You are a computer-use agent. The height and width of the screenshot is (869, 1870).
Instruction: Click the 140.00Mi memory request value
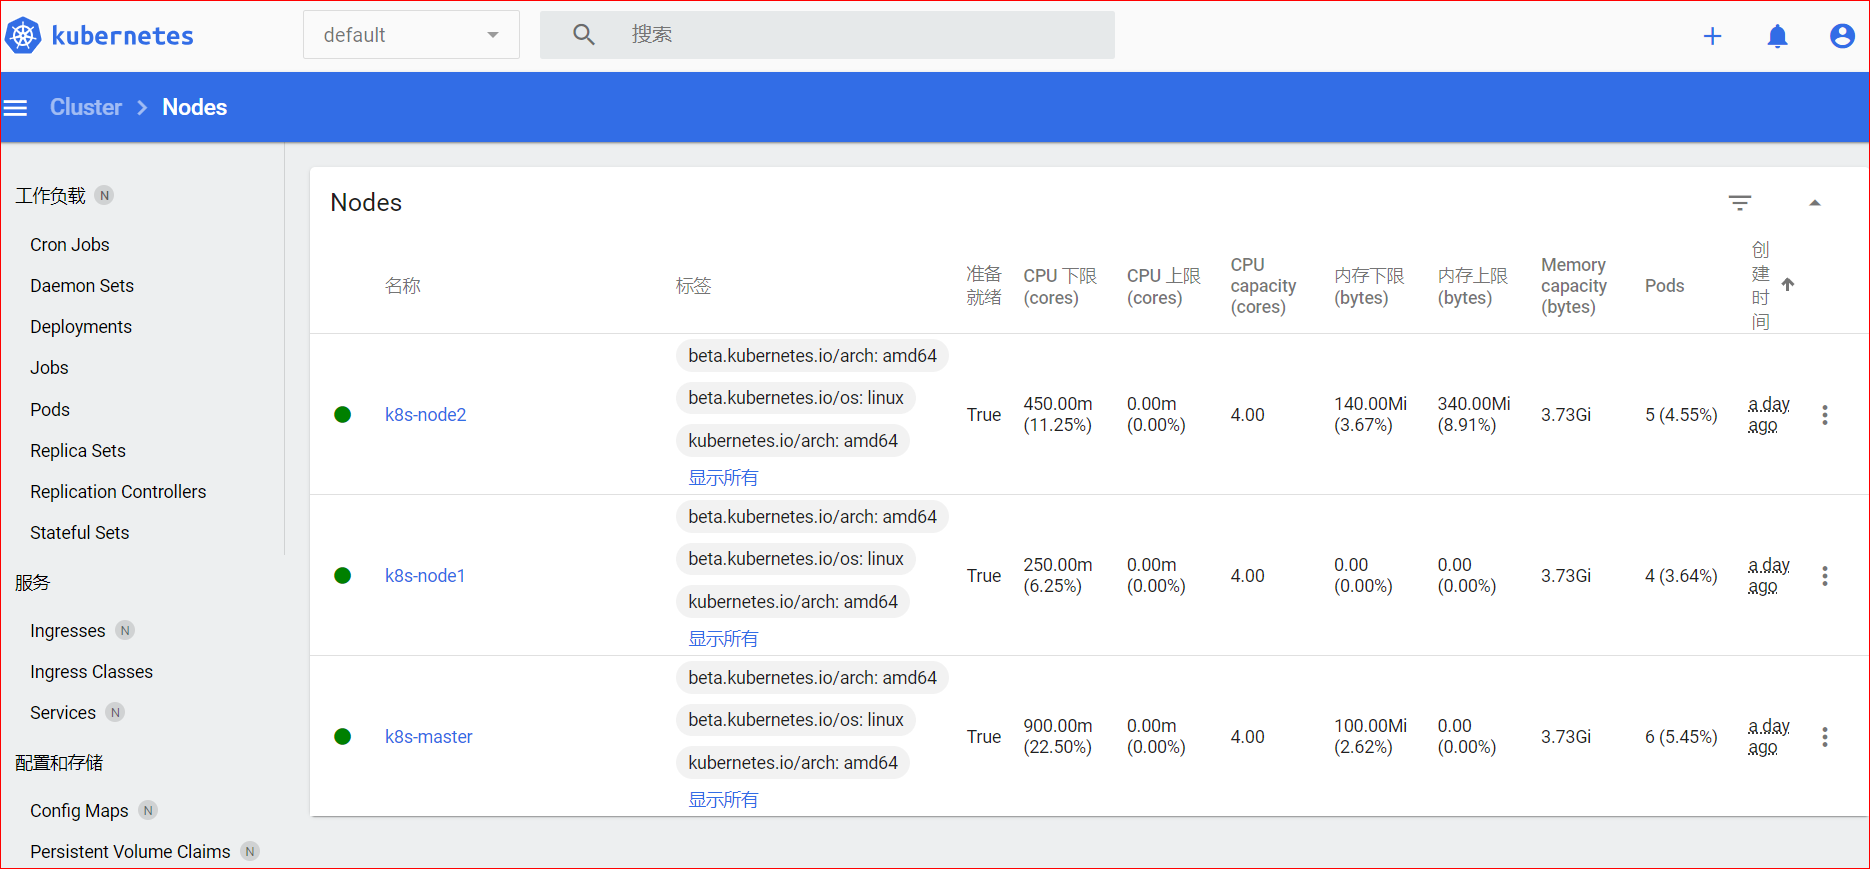tap(1370, 414)
